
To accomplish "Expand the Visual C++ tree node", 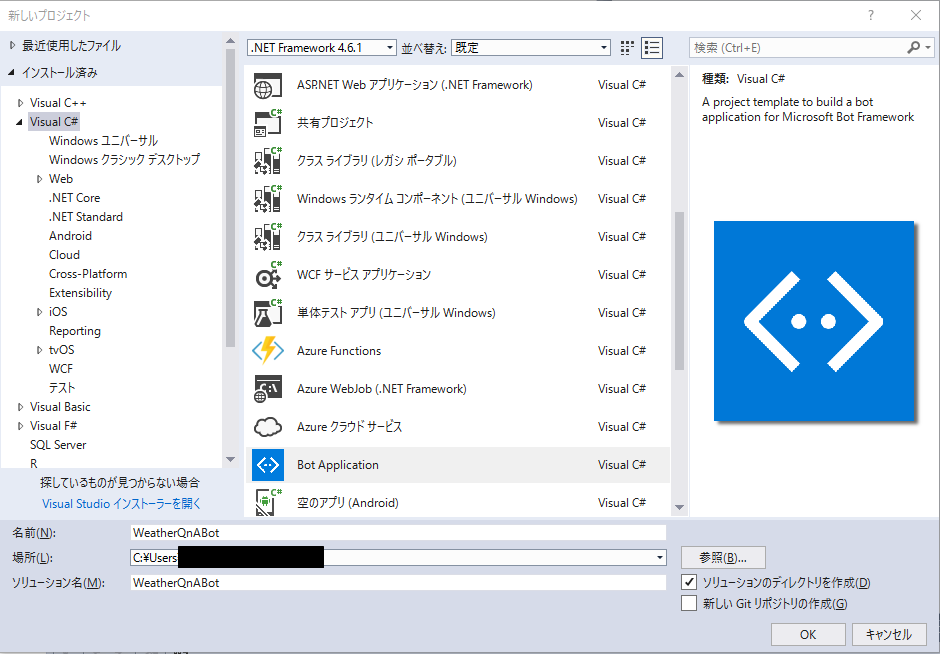I will pyautogui.click(x=20, y=103).
